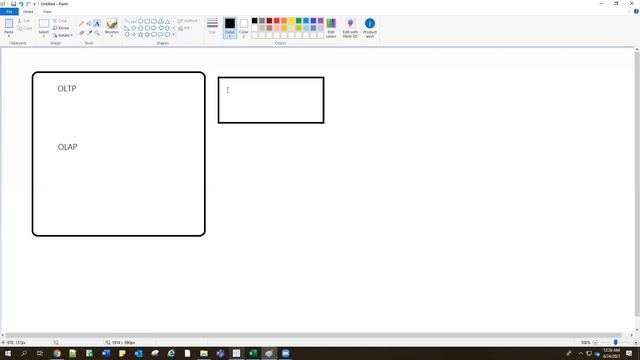Image resolution: width=640 pixels, height=360 pixels.
Task: Pick the red color swatch
Action: coord(276,21)
